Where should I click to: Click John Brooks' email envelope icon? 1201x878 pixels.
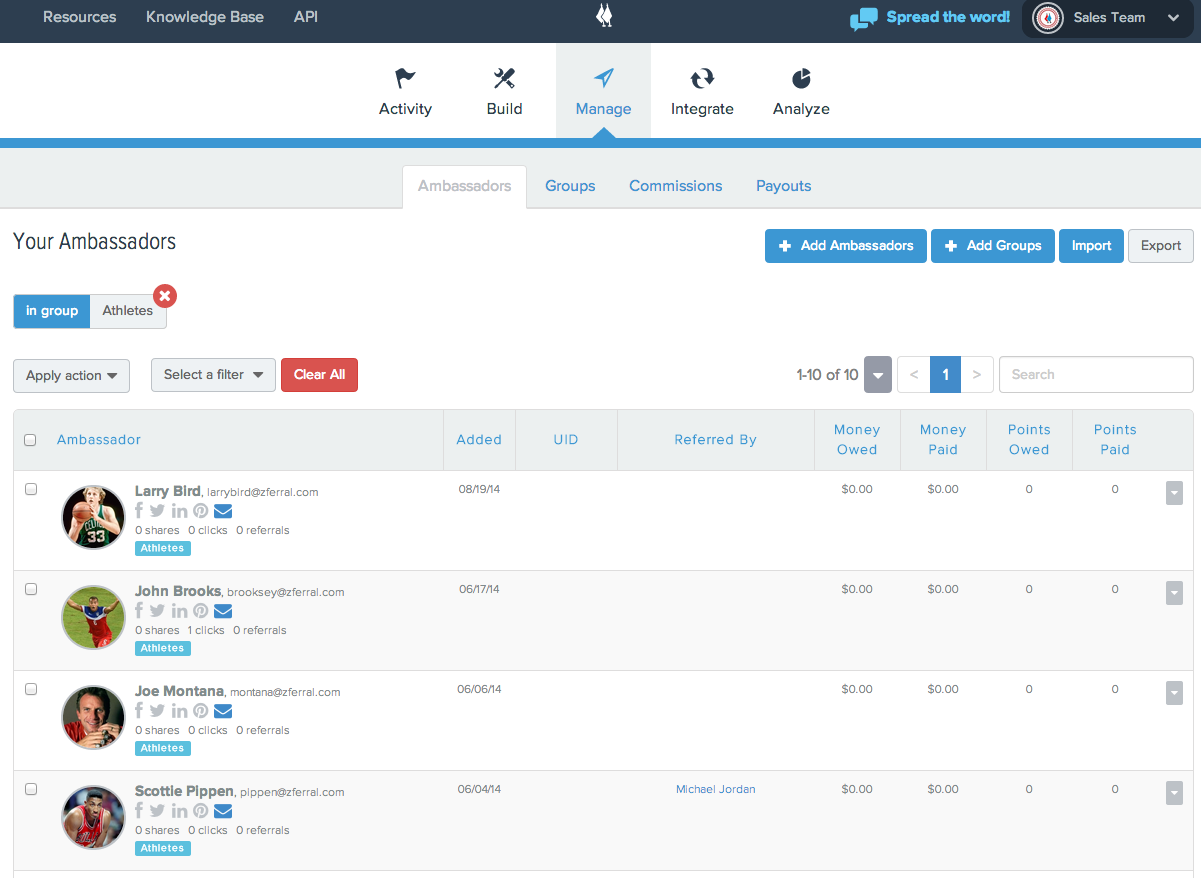click(x=223, y=611)
